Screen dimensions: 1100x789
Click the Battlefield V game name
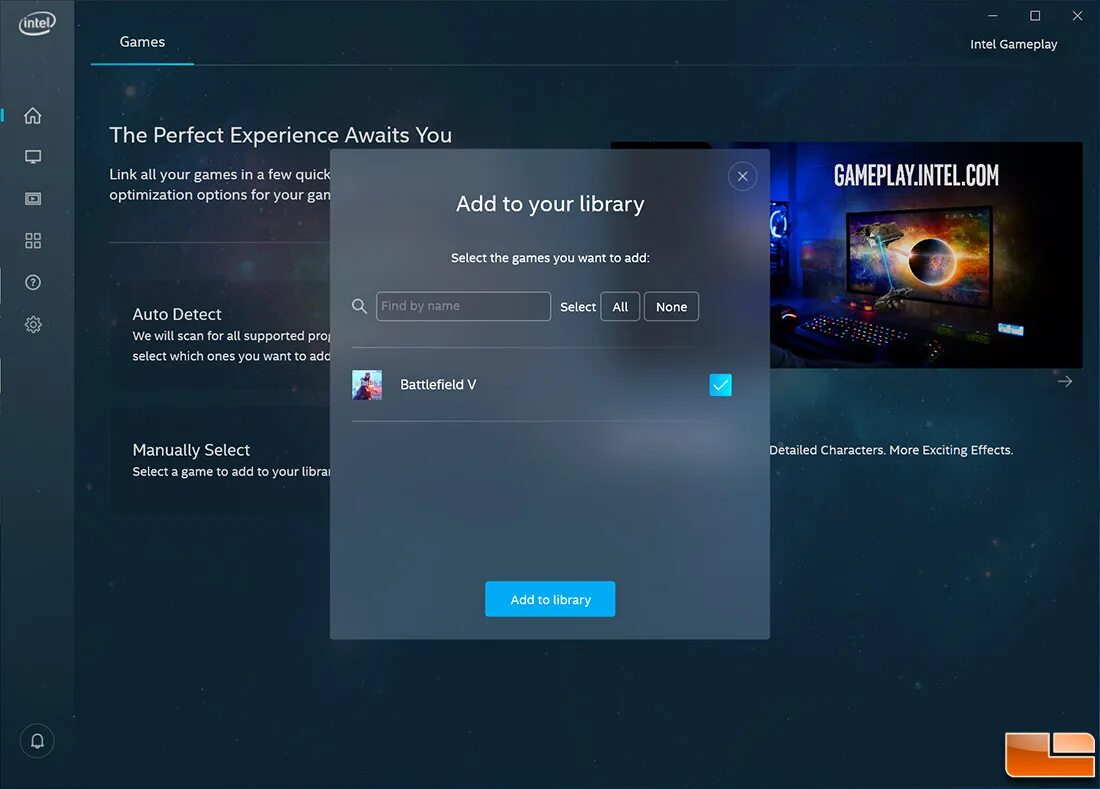(x=438, y=384)
